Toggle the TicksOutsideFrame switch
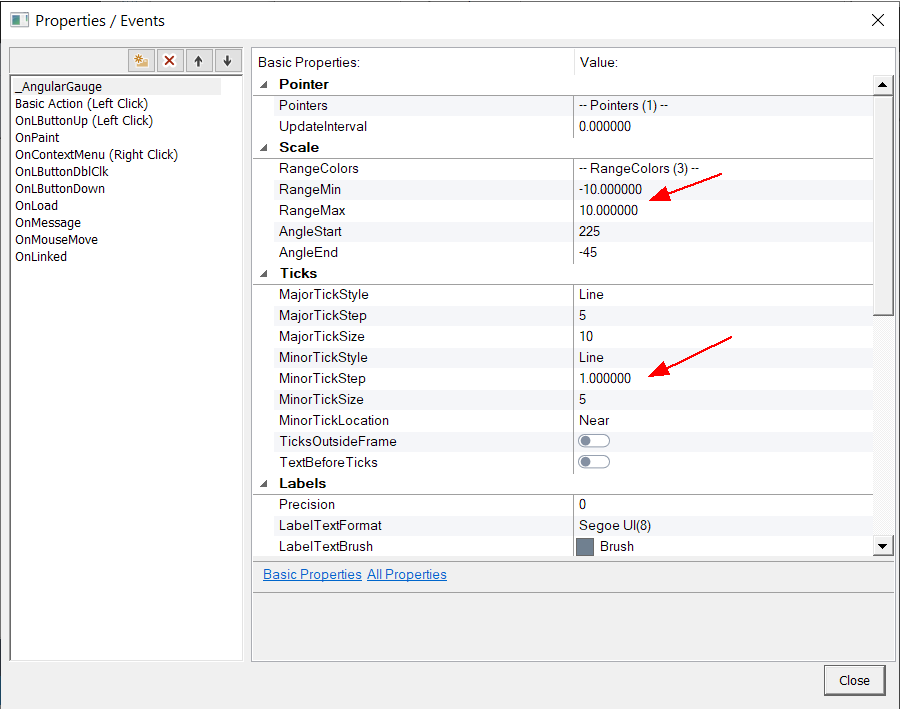This screenshot has width=900, height=709. click(x=594, y=441)
